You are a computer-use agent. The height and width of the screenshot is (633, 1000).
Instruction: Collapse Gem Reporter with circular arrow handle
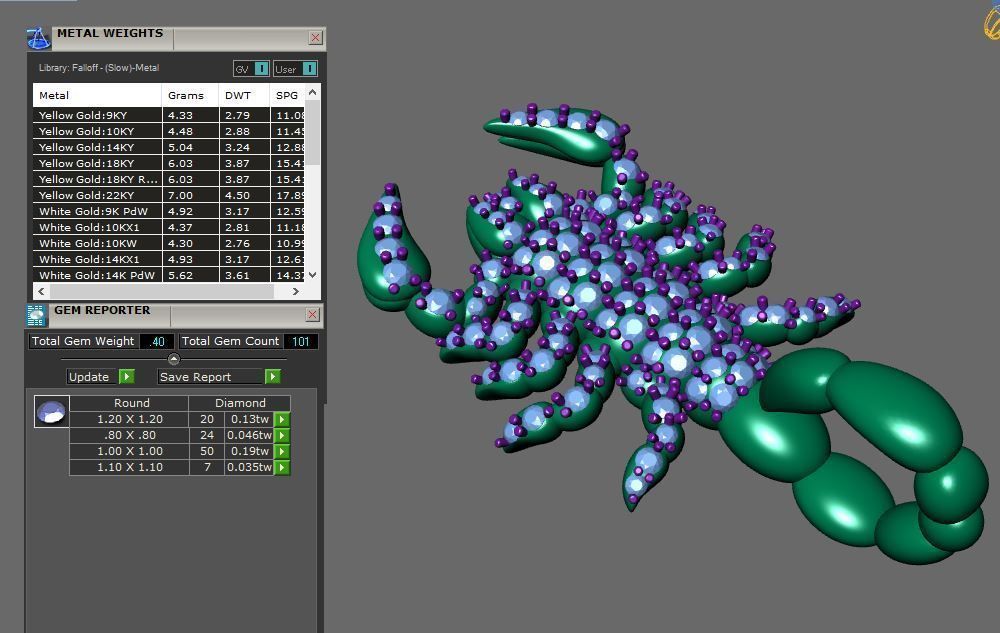click(x=173, y=359)
